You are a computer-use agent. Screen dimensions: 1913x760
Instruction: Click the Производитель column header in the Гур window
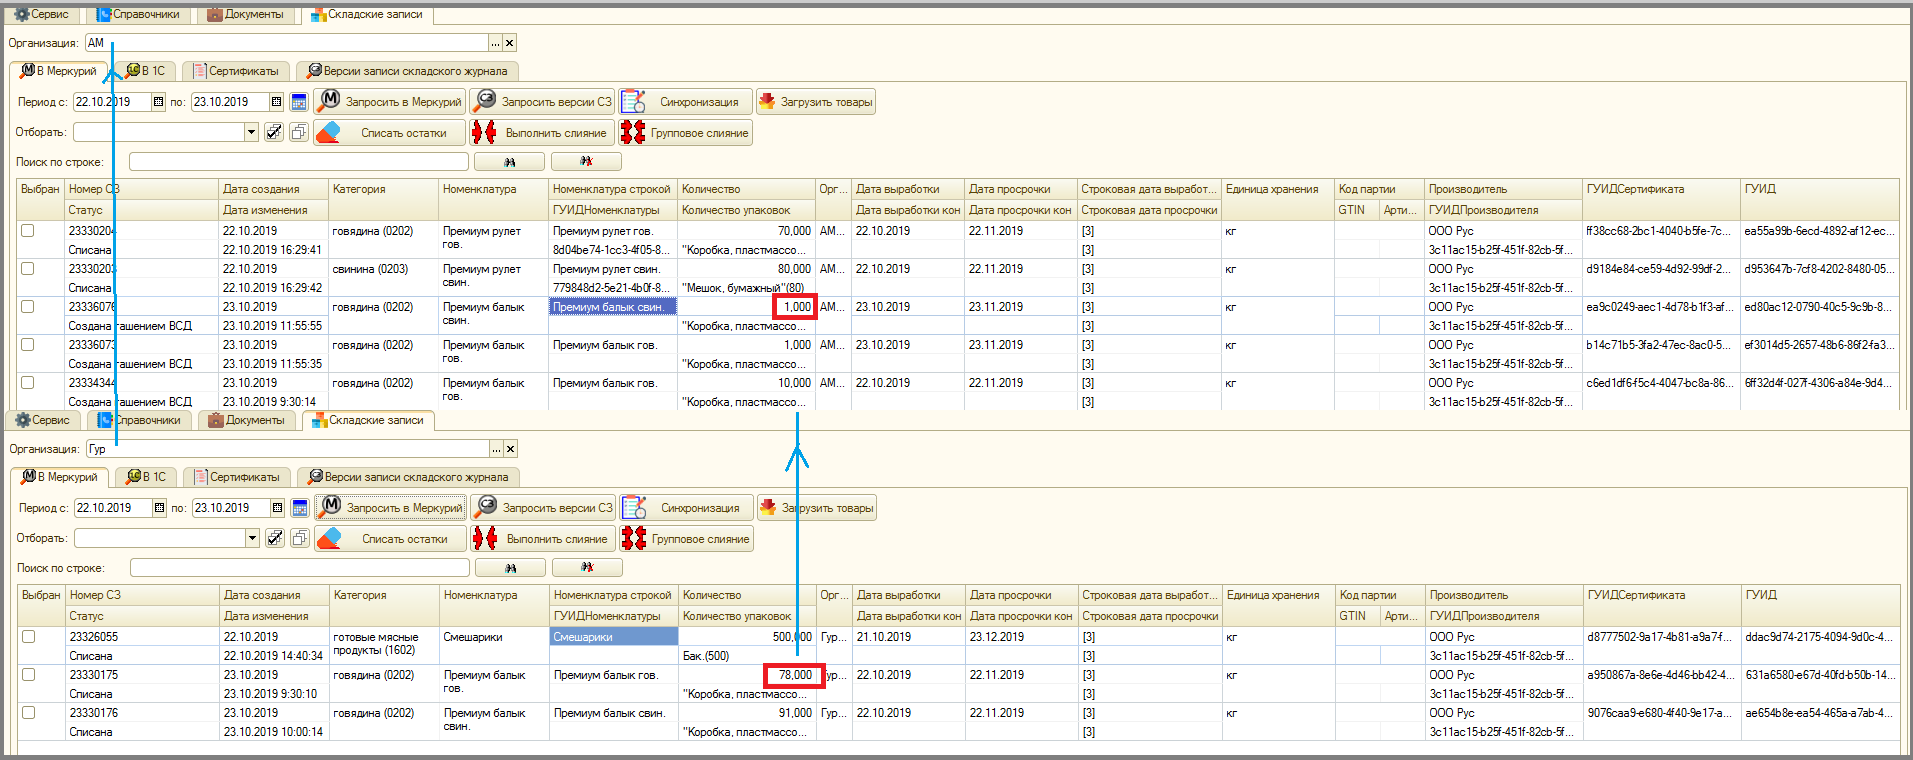(x=1504, y=595)
